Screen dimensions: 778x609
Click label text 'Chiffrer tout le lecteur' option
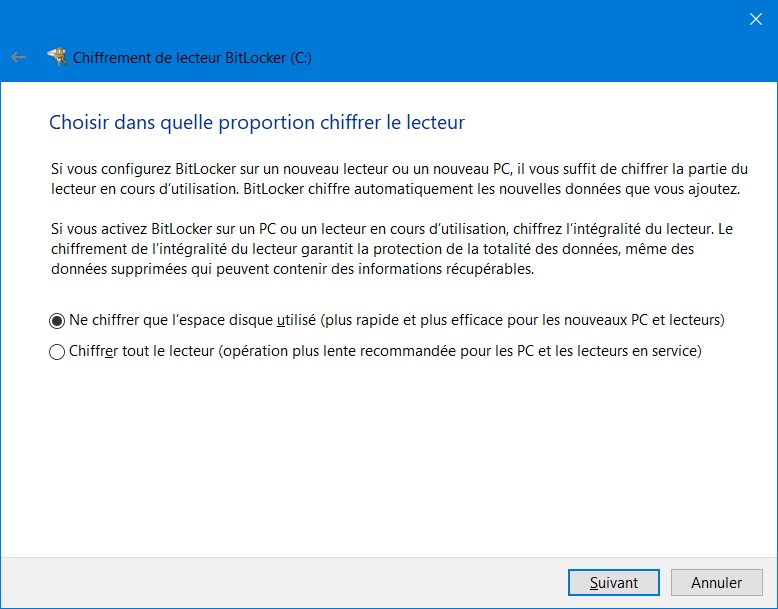point(141,351)
